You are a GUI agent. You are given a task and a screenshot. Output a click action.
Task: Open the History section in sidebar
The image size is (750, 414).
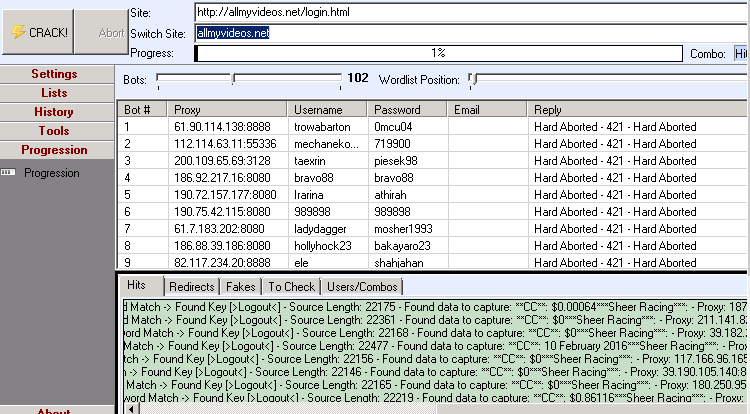[57, 112]
